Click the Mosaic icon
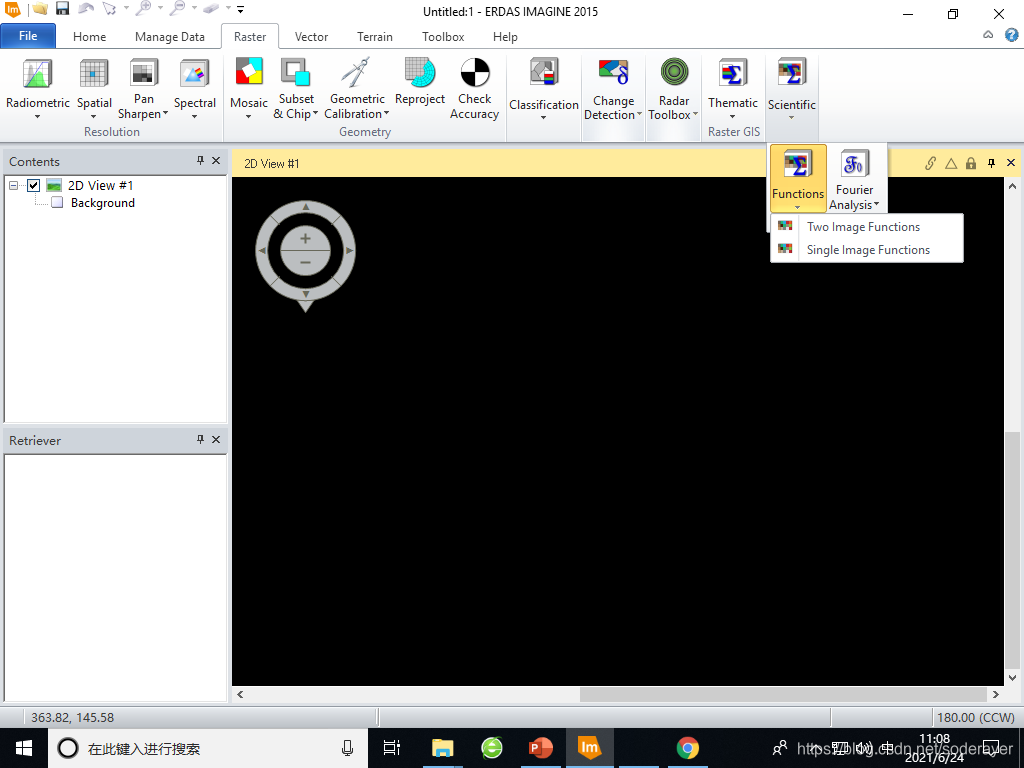The height and width of the screenshot is (768, 1024). click(249, 72)
